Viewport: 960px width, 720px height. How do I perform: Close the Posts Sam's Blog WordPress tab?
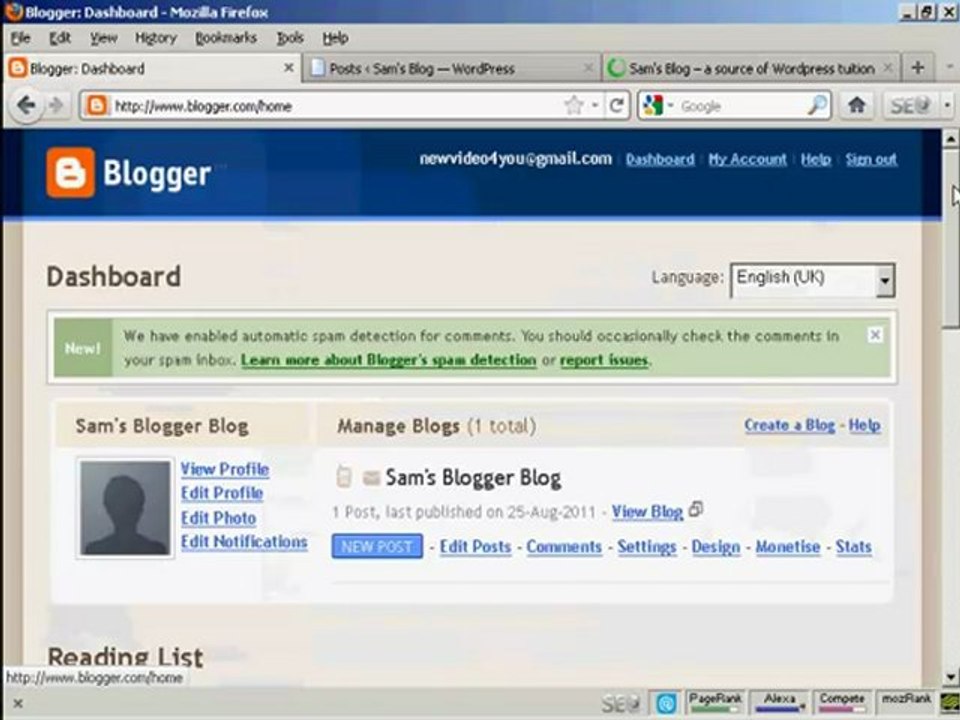pyautogui.click(x=588, y=68)
